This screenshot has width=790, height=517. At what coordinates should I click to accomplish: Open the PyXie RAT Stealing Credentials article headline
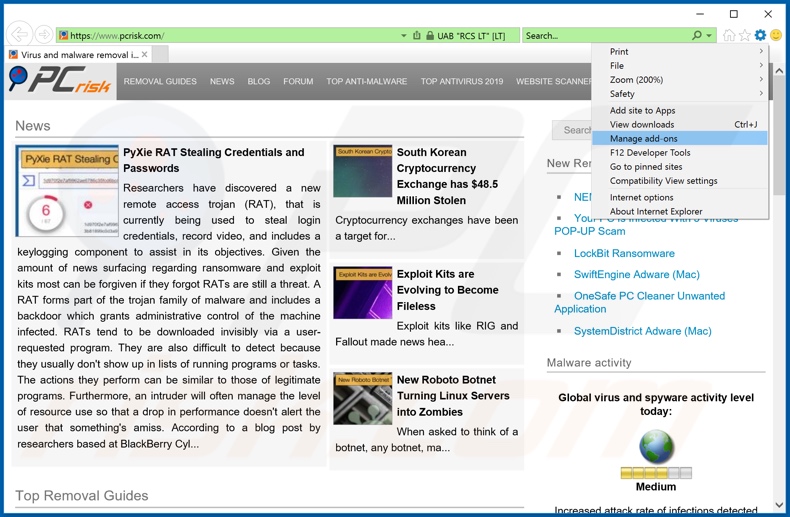click(x=214, y=160)
